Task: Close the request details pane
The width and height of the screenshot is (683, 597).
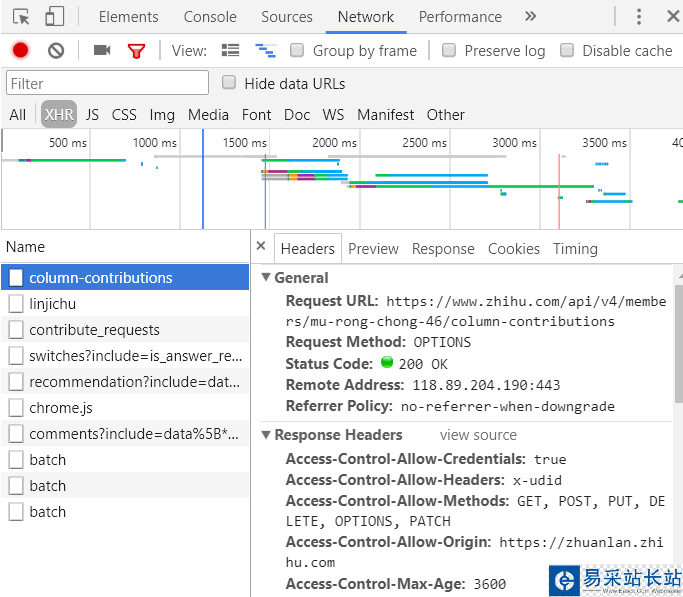Action: [x=261, y=246]
